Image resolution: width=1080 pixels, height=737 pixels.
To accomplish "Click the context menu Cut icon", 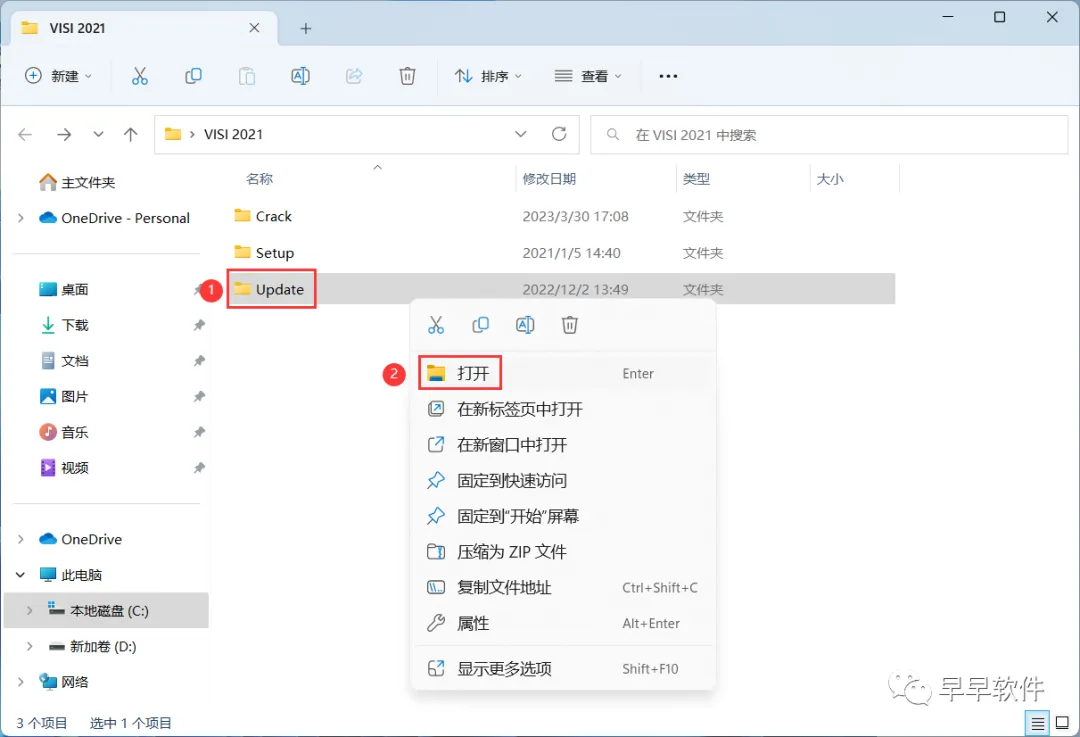I will 436,325.
